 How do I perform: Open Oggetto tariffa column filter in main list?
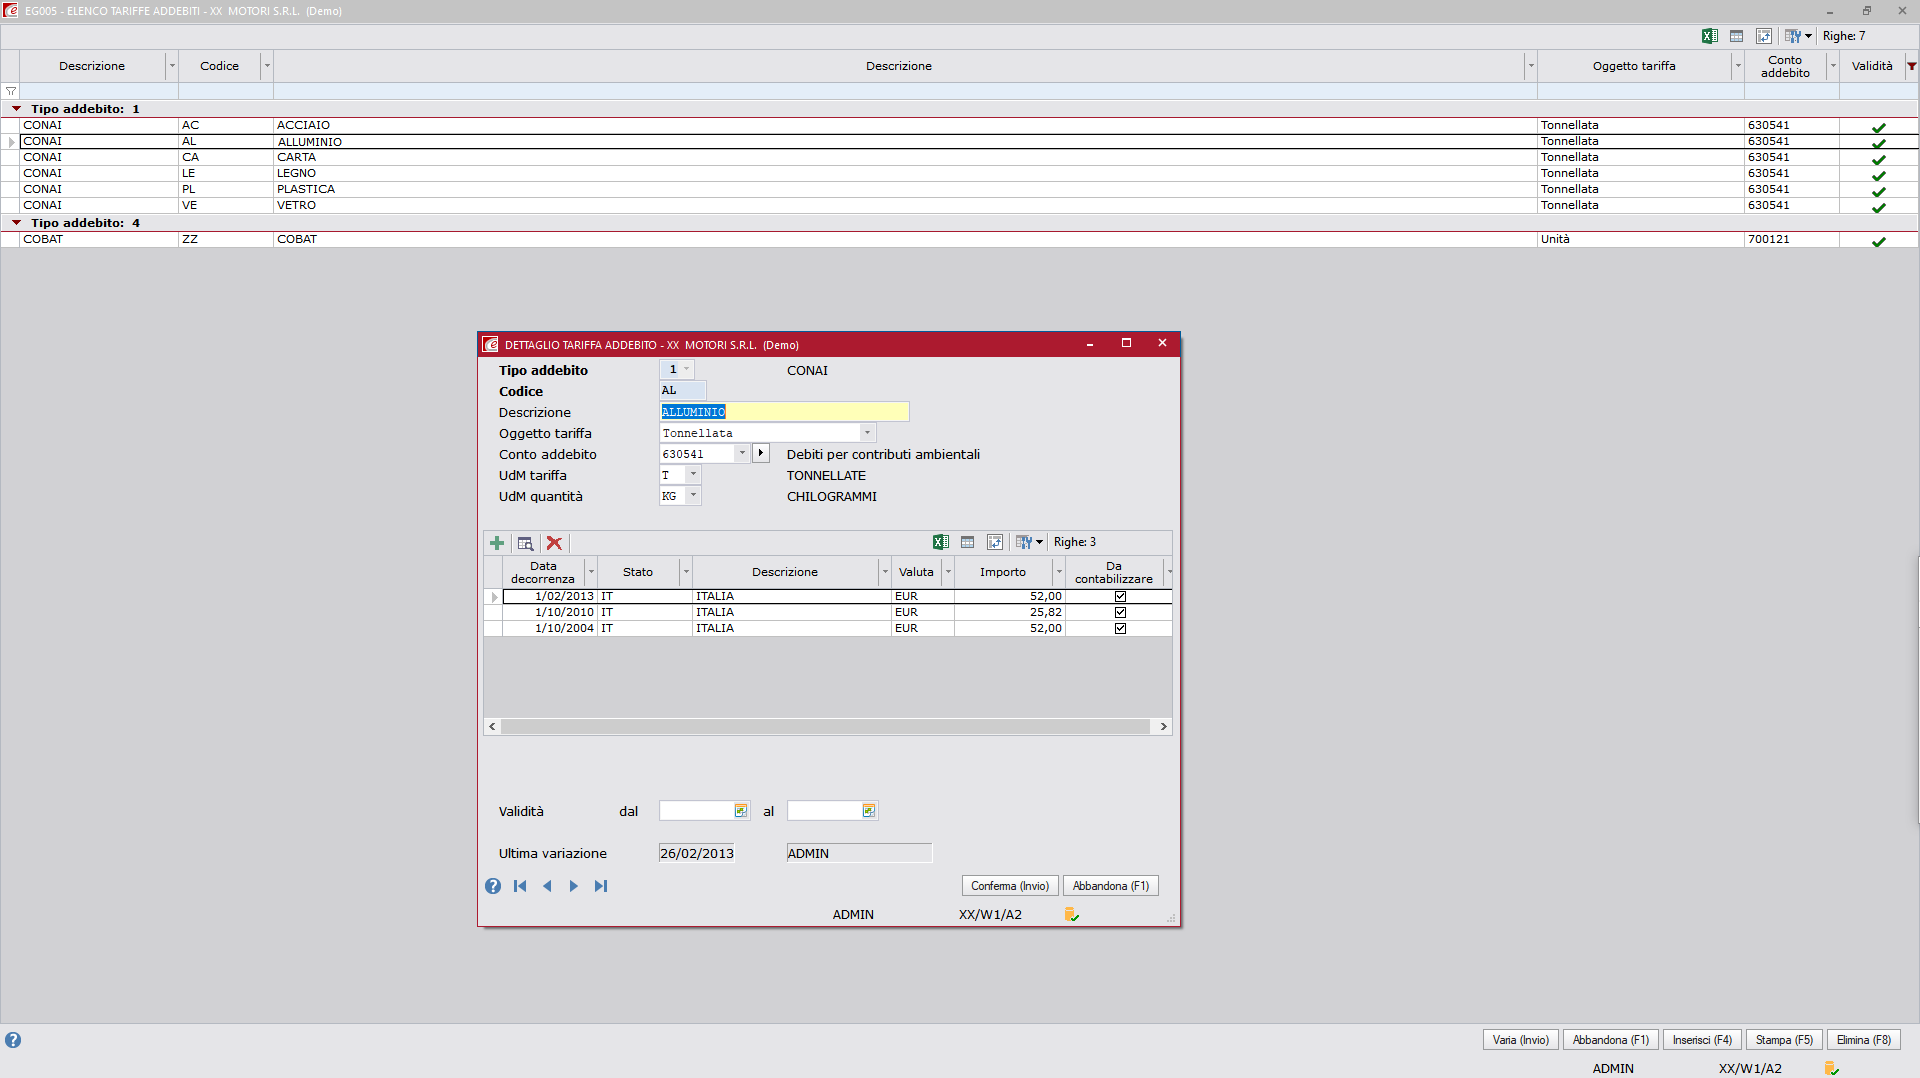tap(1738, 66)
